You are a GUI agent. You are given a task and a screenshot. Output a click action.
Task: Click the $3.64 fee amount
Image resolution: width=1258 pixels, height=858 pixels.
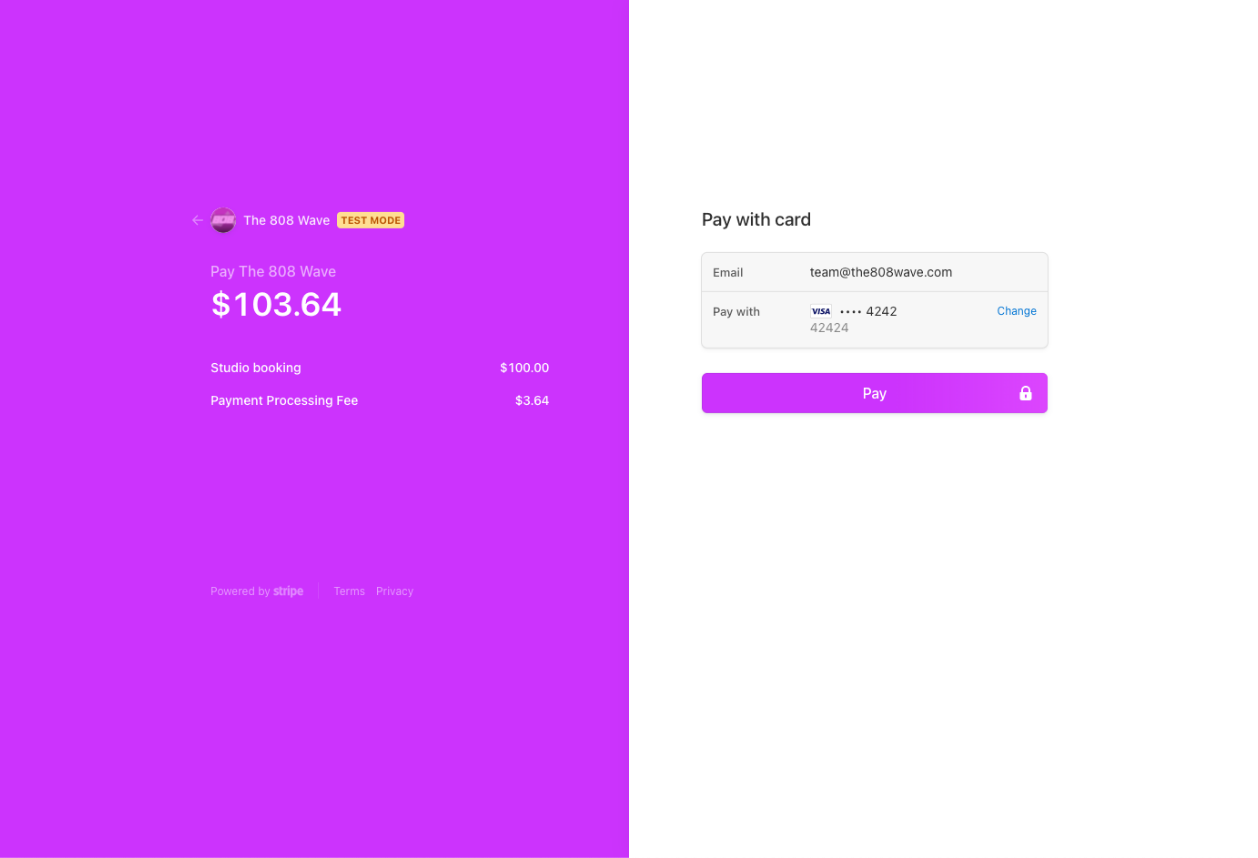532,400
